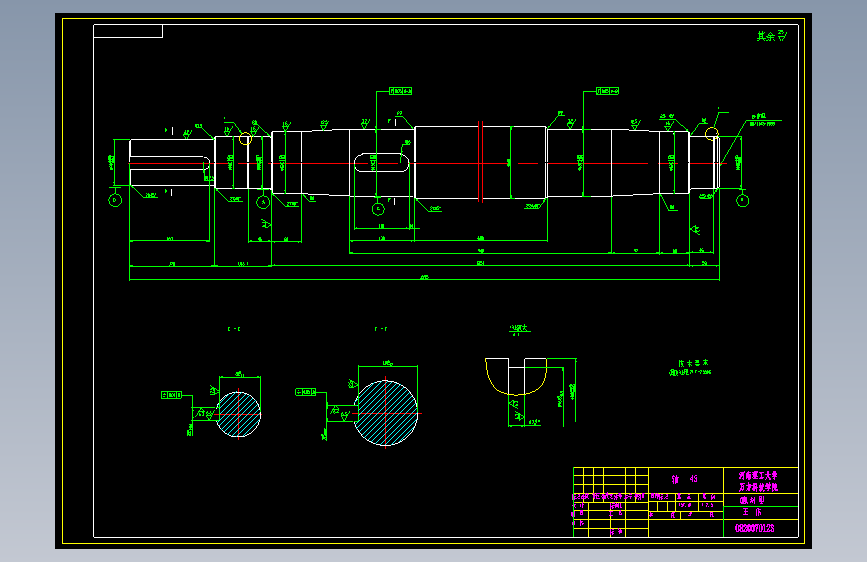Select the long slot on the shaft's left end

170,163
